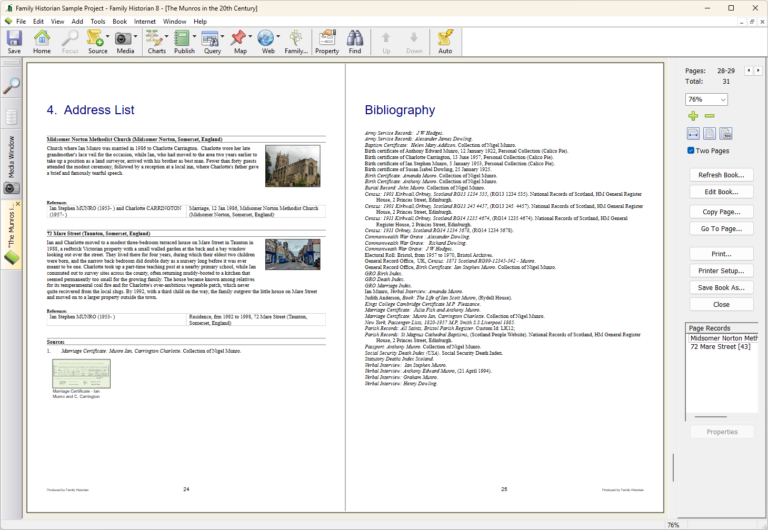This screenshot has height=530, width=768.
Task: Open the Media camera icon
Action: [123, 42]
